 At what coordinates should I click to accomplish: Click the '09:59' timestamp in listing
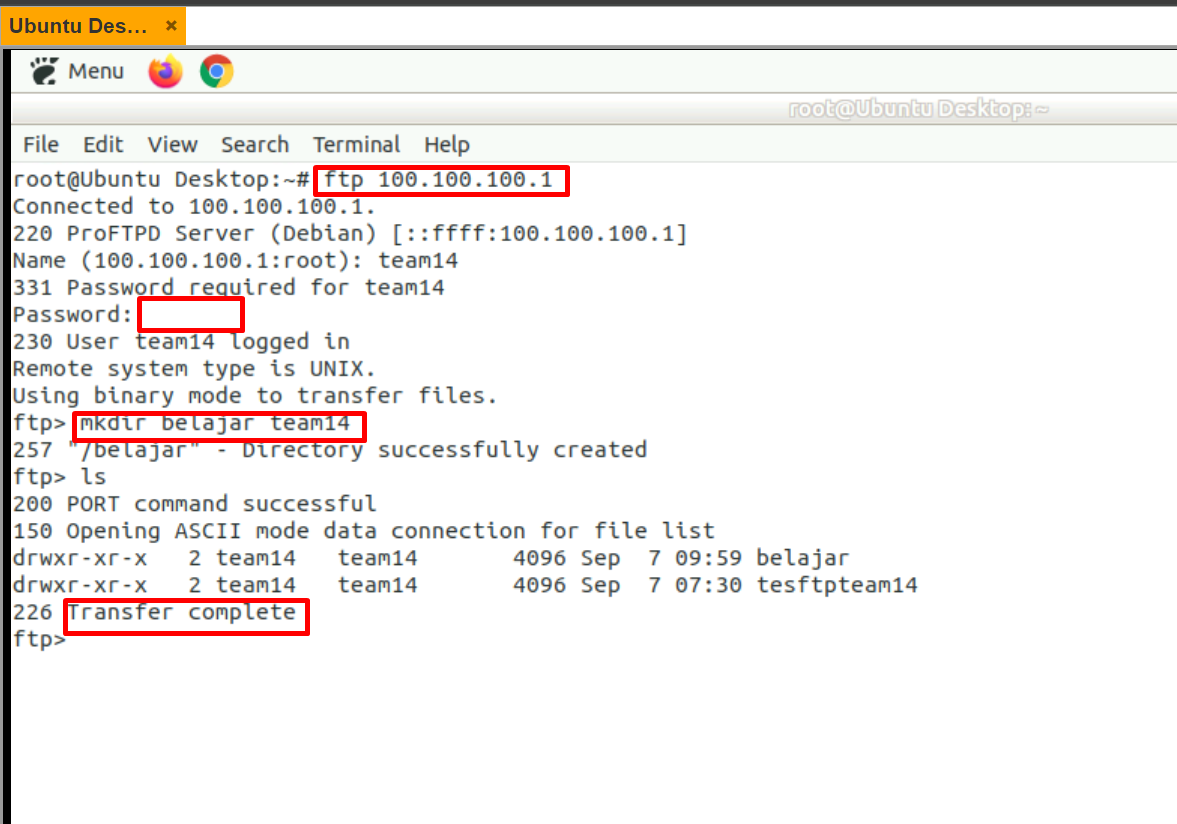tap(708, 558)
